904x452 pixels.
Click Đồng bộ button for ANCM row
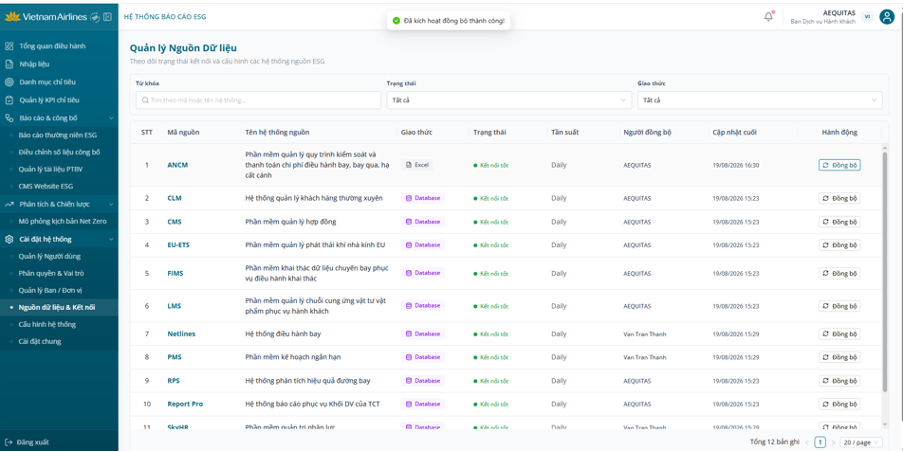click(839, 165)
